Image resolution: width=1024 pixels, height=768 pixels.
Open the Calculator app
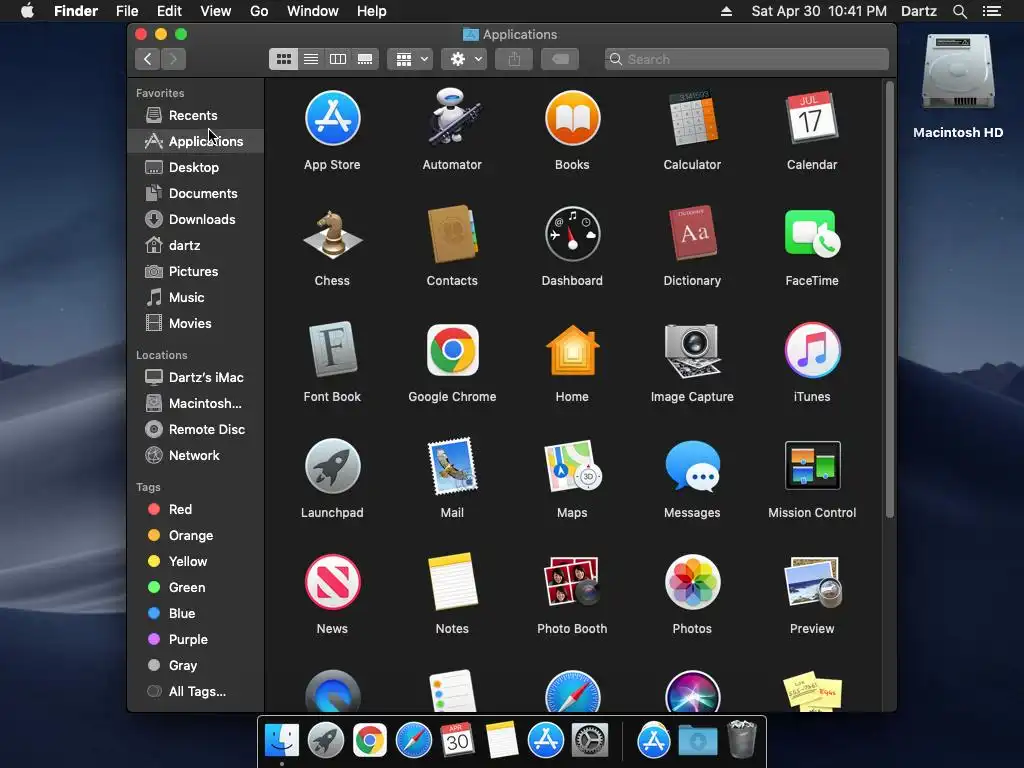[692, 118]
